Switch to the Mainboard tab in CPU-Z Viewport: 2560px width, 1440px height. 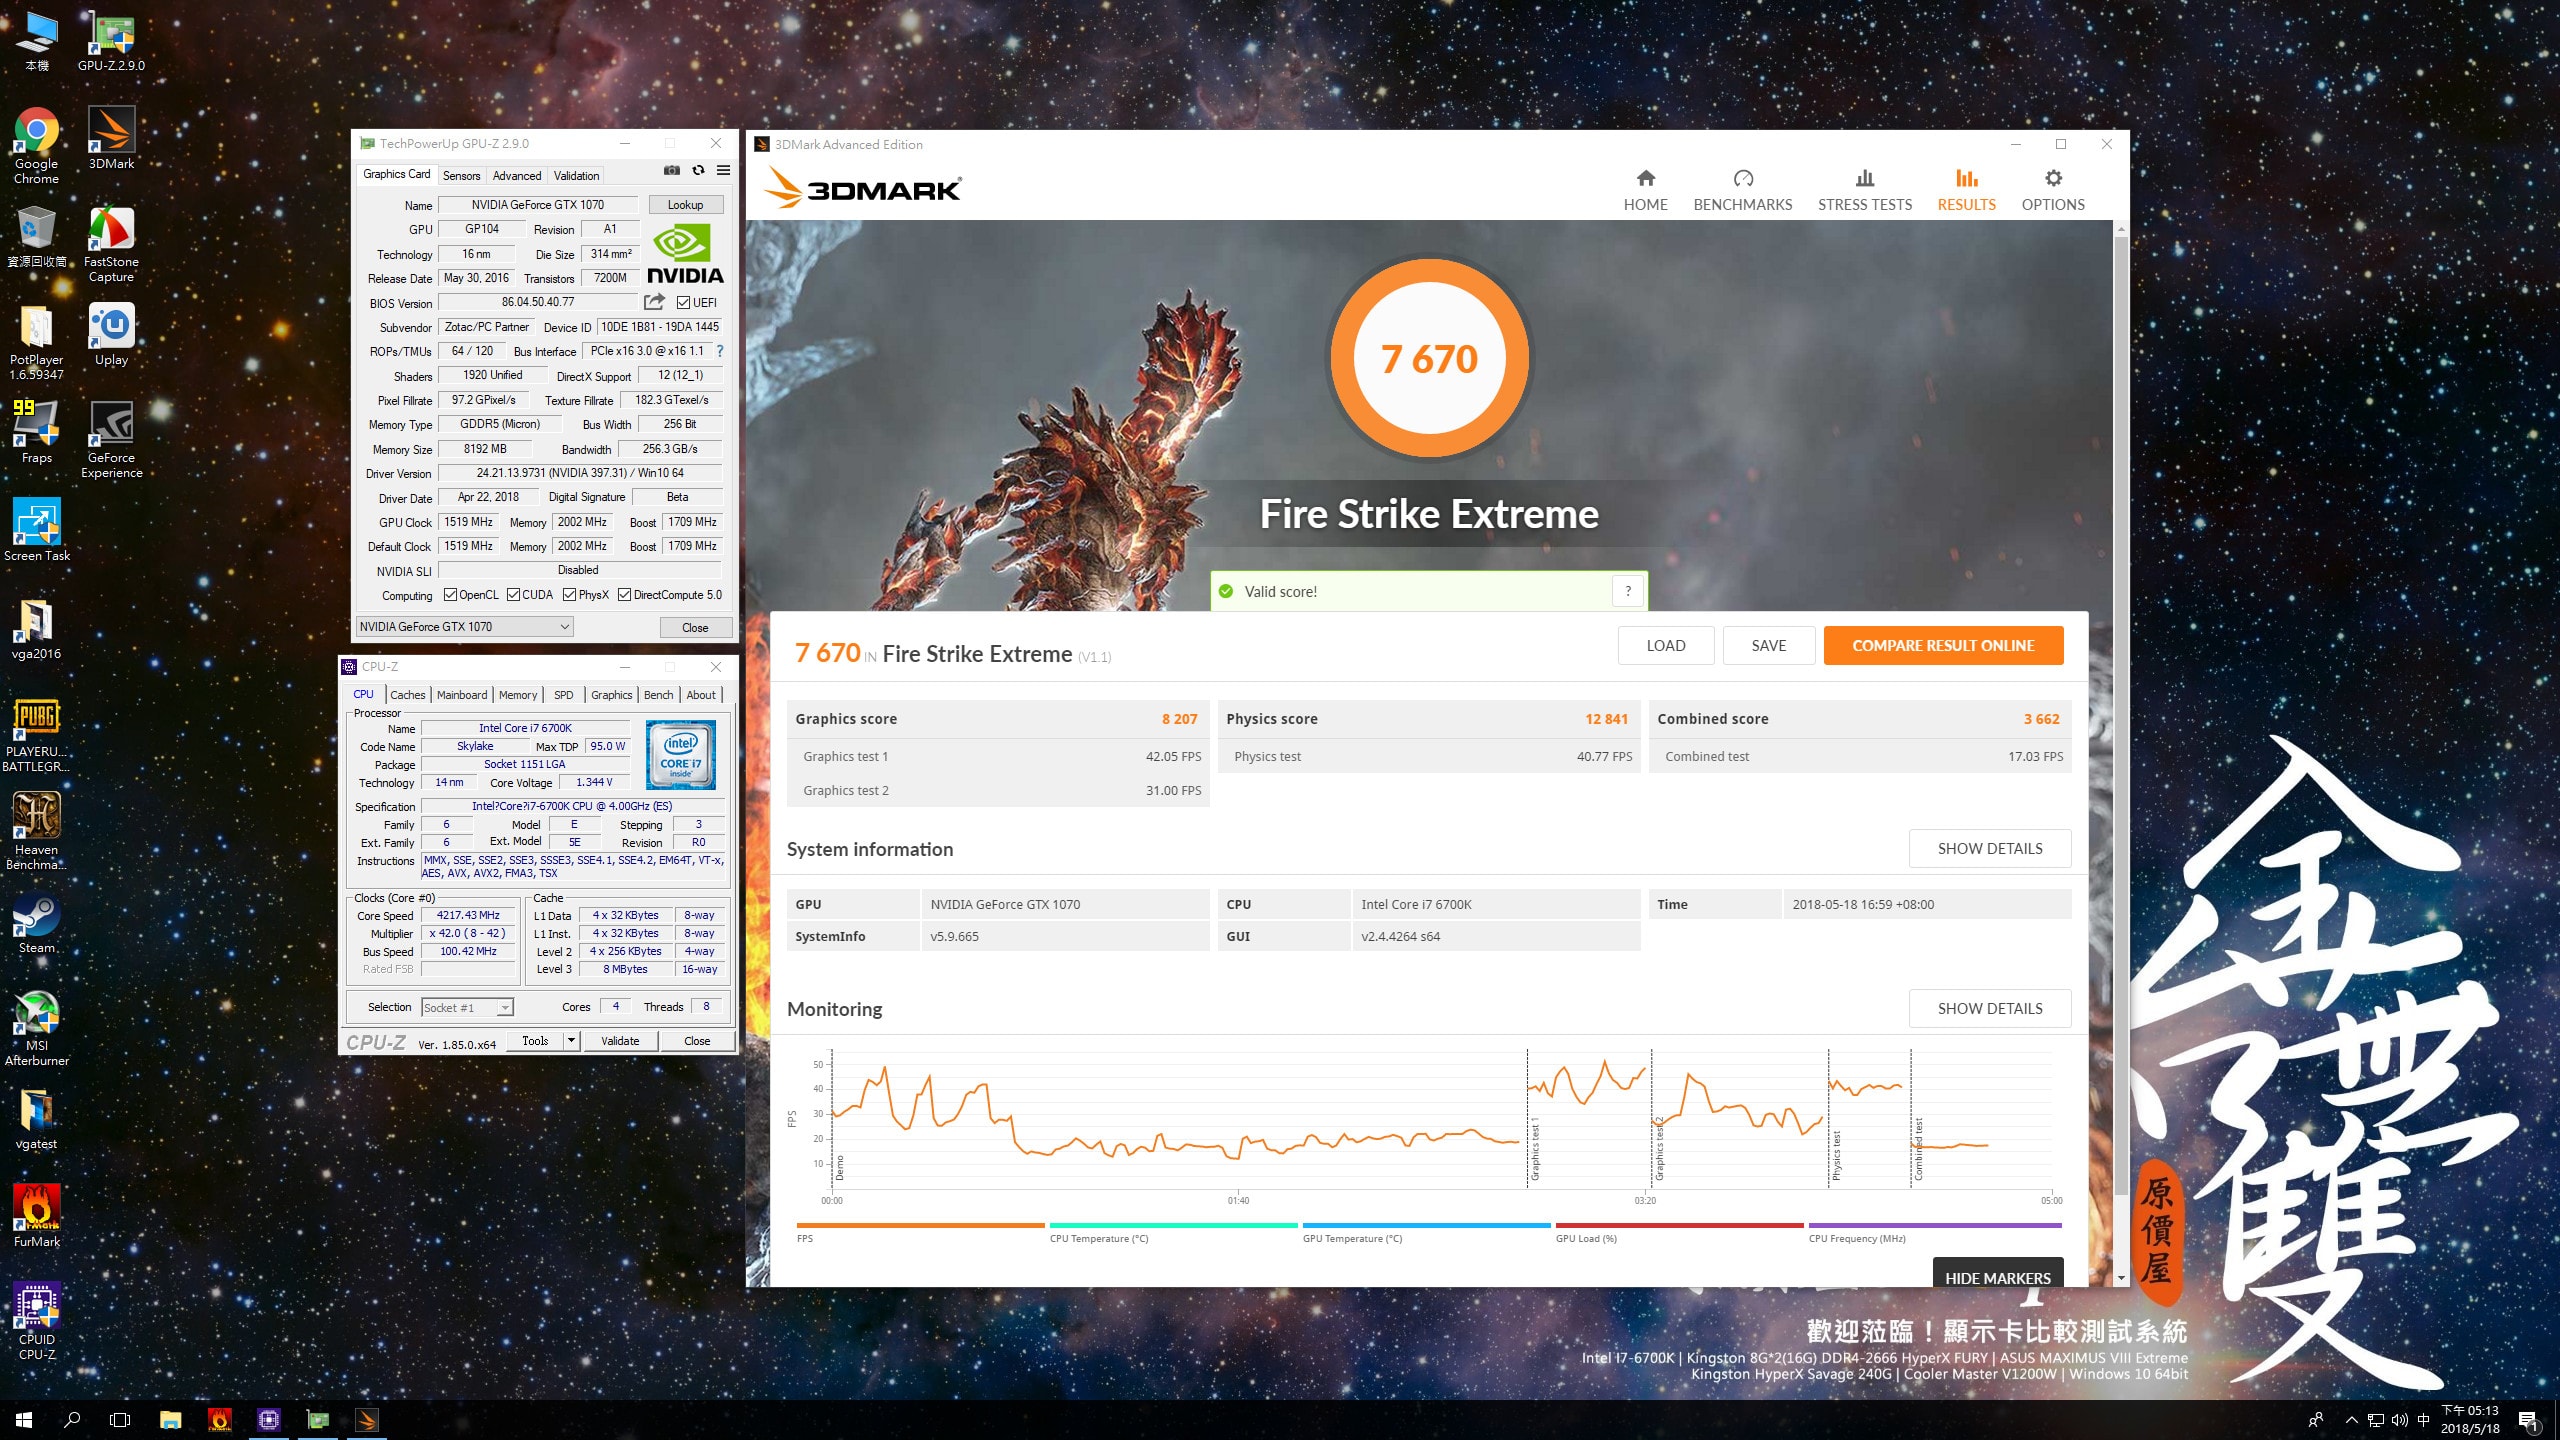[462, 695]
